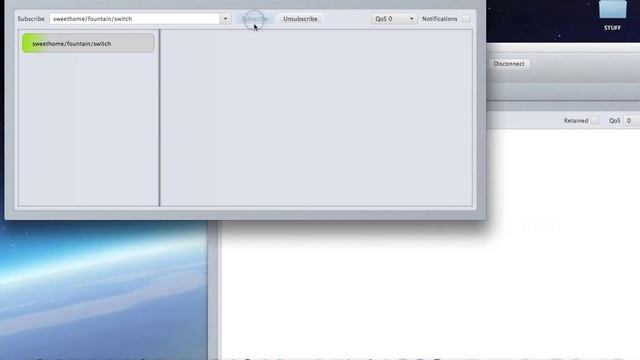Image resolution: width=640 pixels, height=360 pixels.
Task: Open the topic history dropdown arrow
Action: point(225,19)
